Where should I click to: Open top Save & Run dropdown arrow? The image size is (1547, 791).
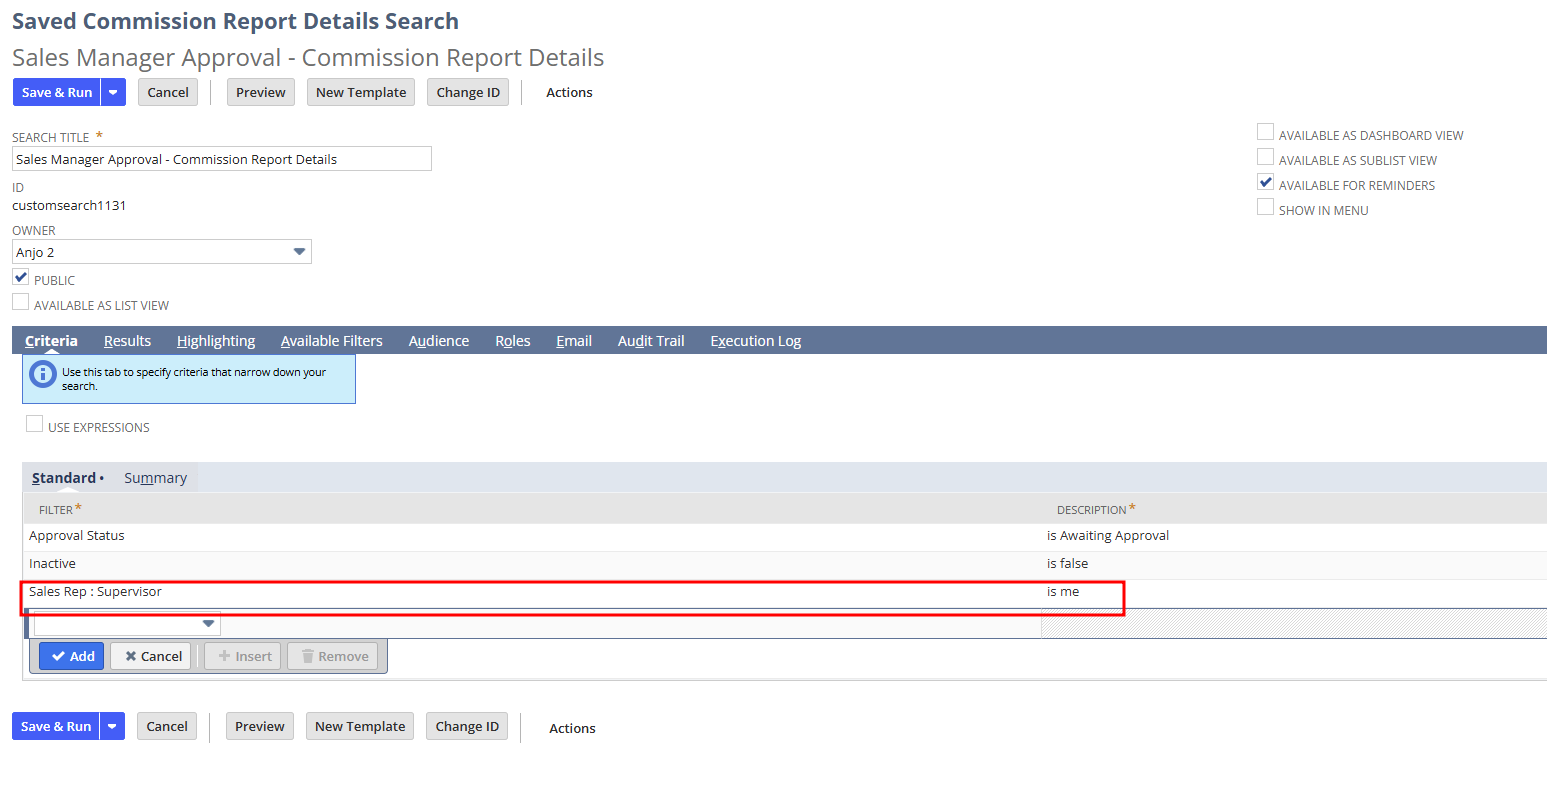pos(113,92)
